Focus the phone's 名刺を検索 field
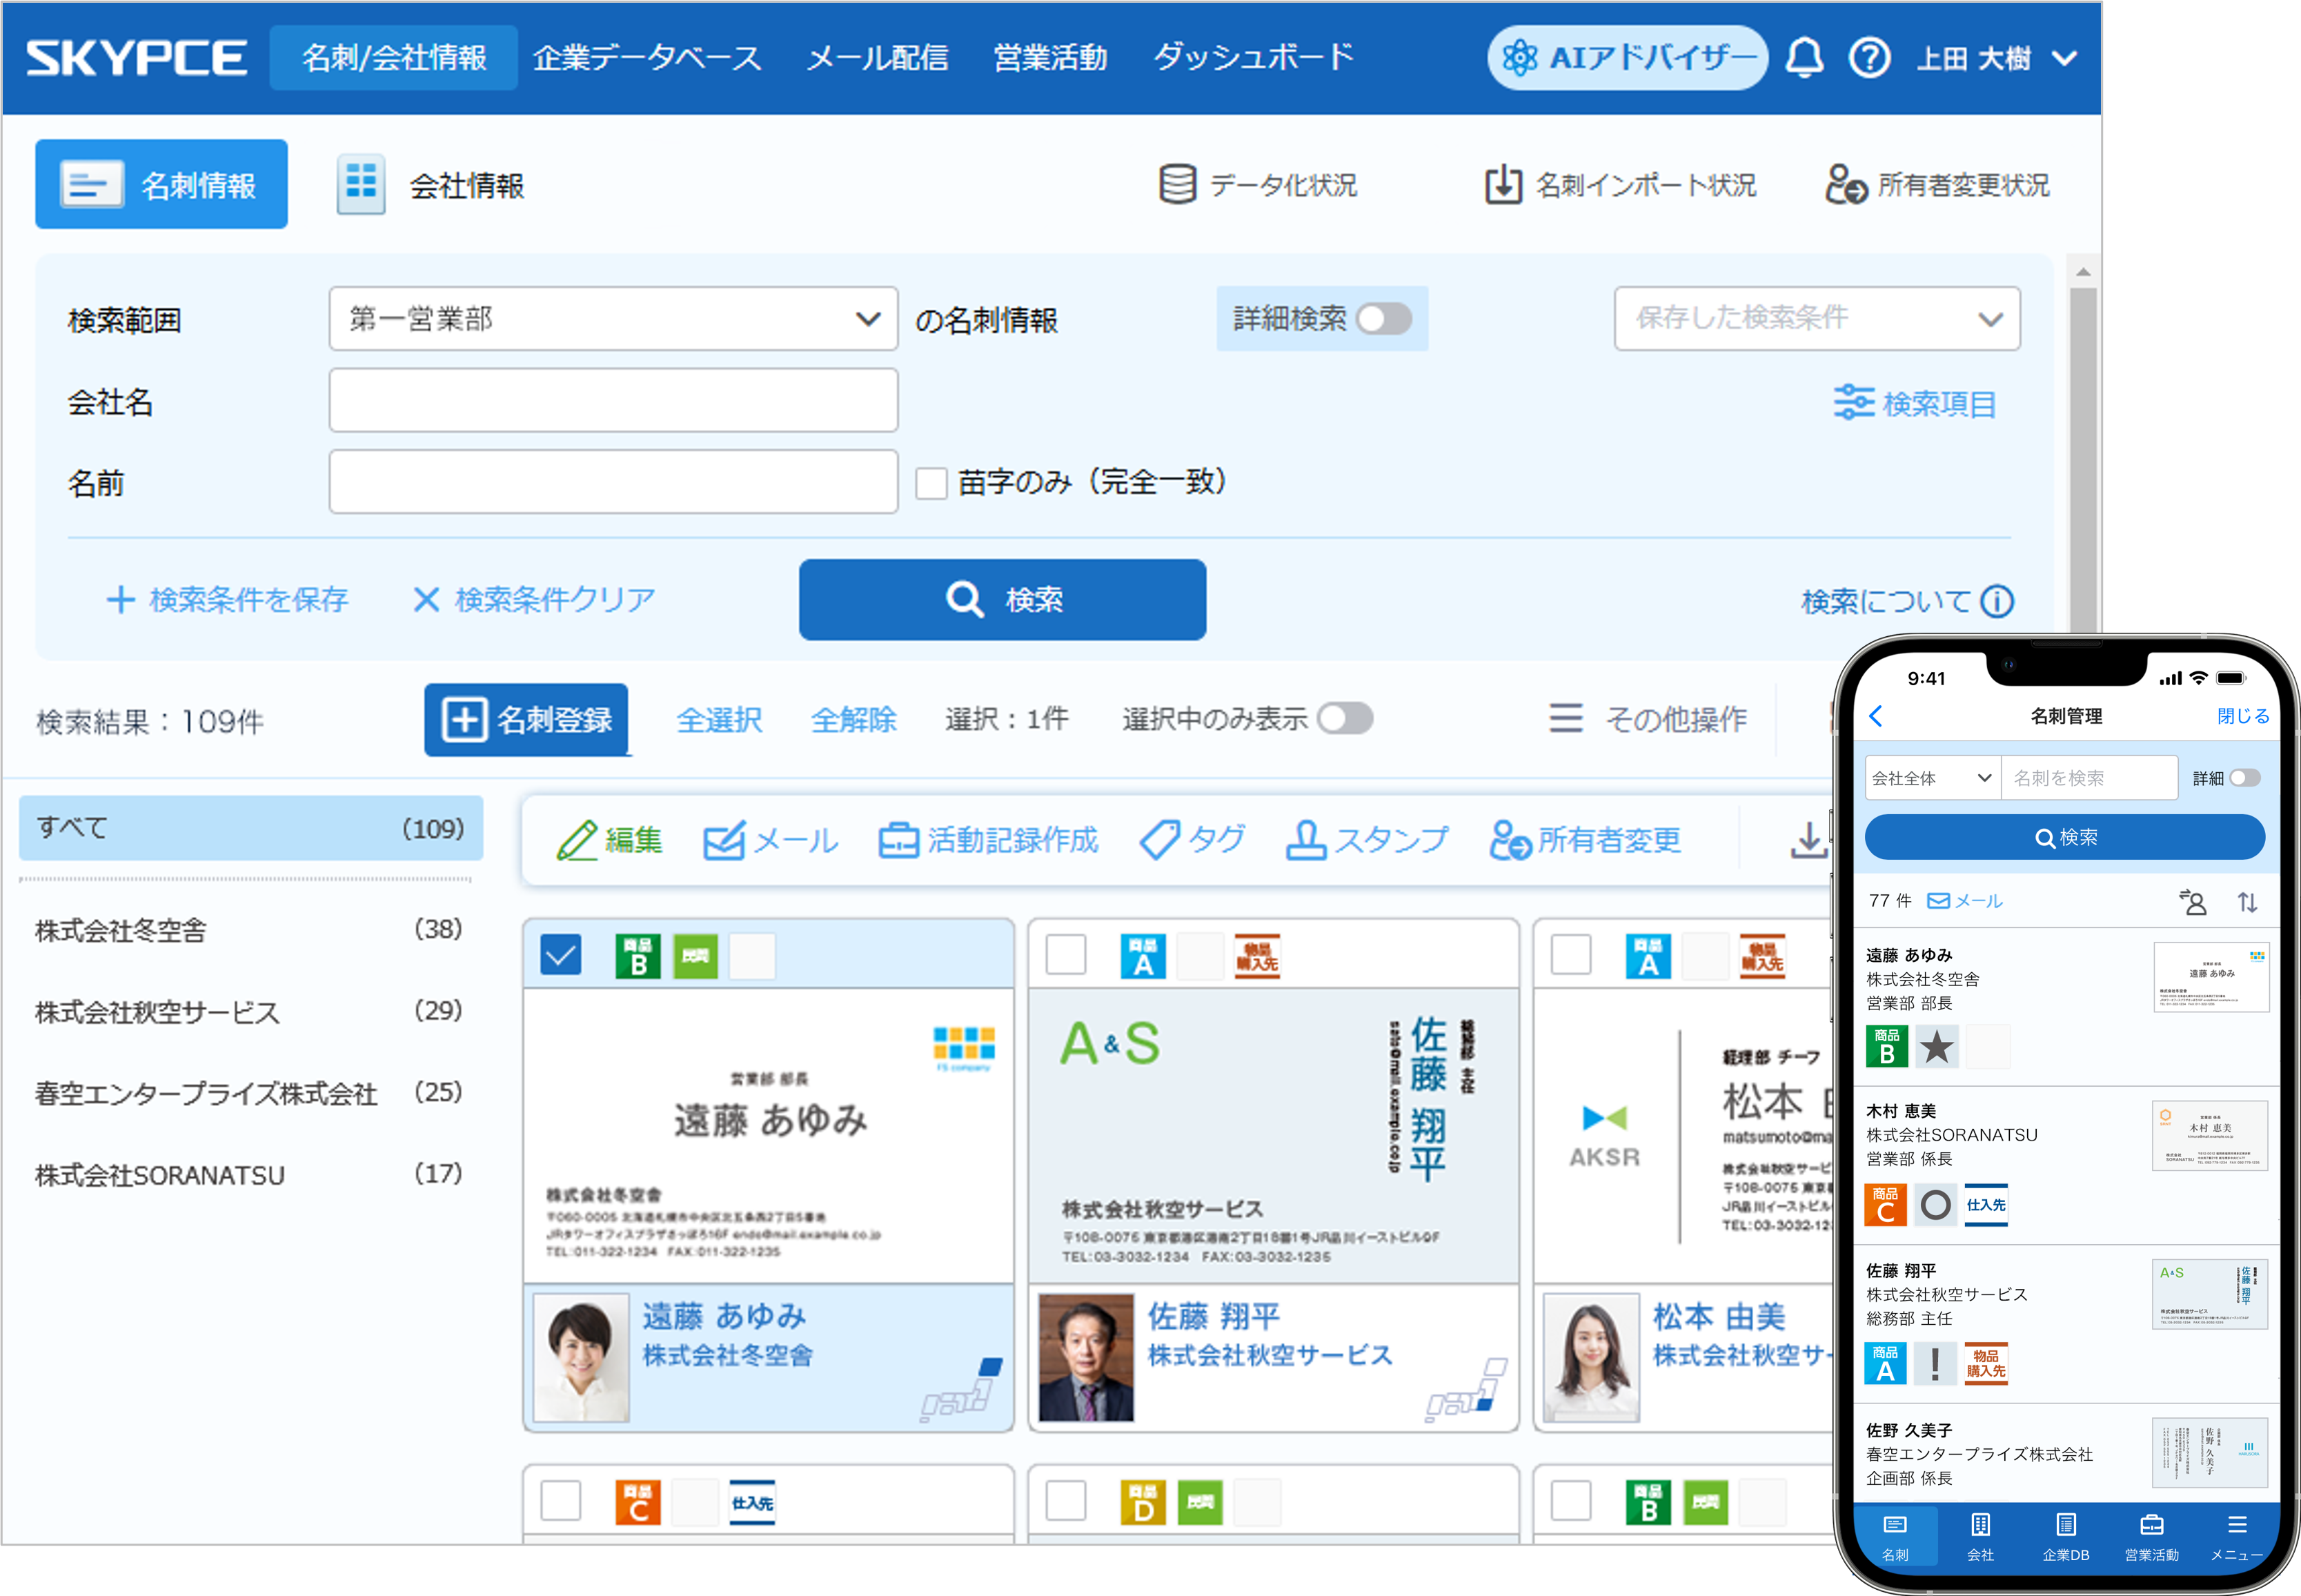Screen dimensions: 2301x1596 point(2089,778)
